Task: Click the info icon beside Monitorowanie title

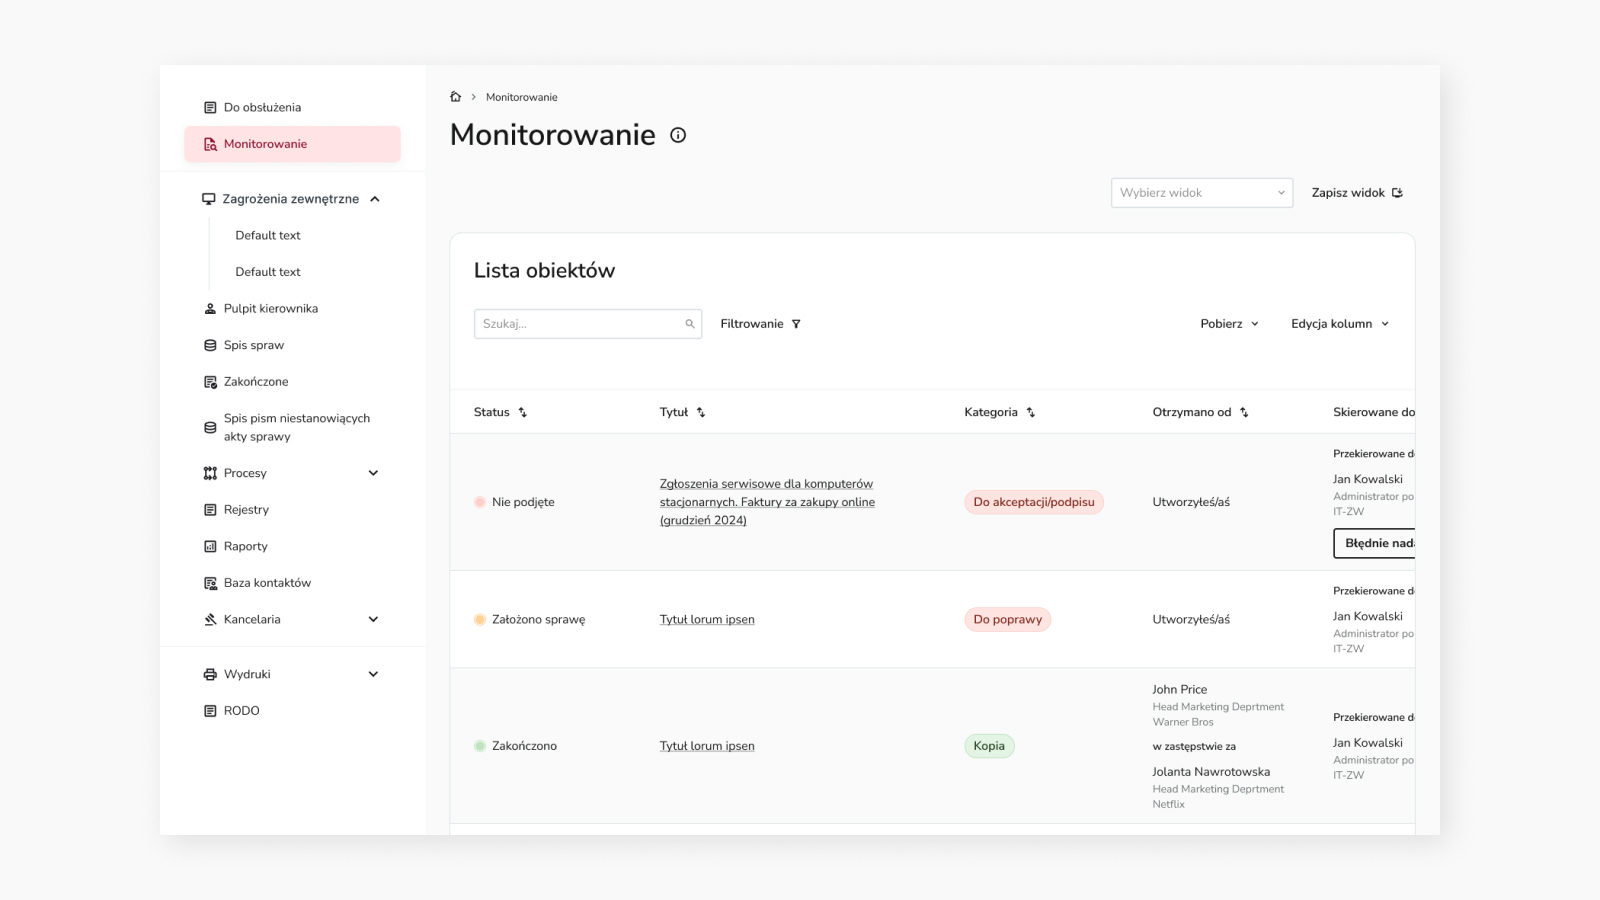Action: (678, 135)
